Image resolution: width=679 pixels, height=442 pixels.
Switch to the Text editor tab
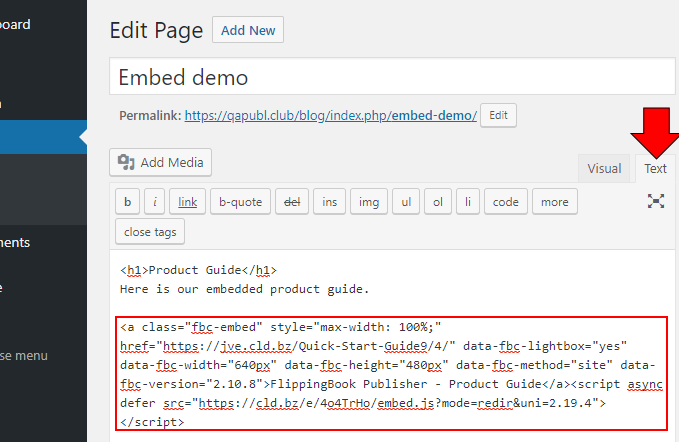655,168
